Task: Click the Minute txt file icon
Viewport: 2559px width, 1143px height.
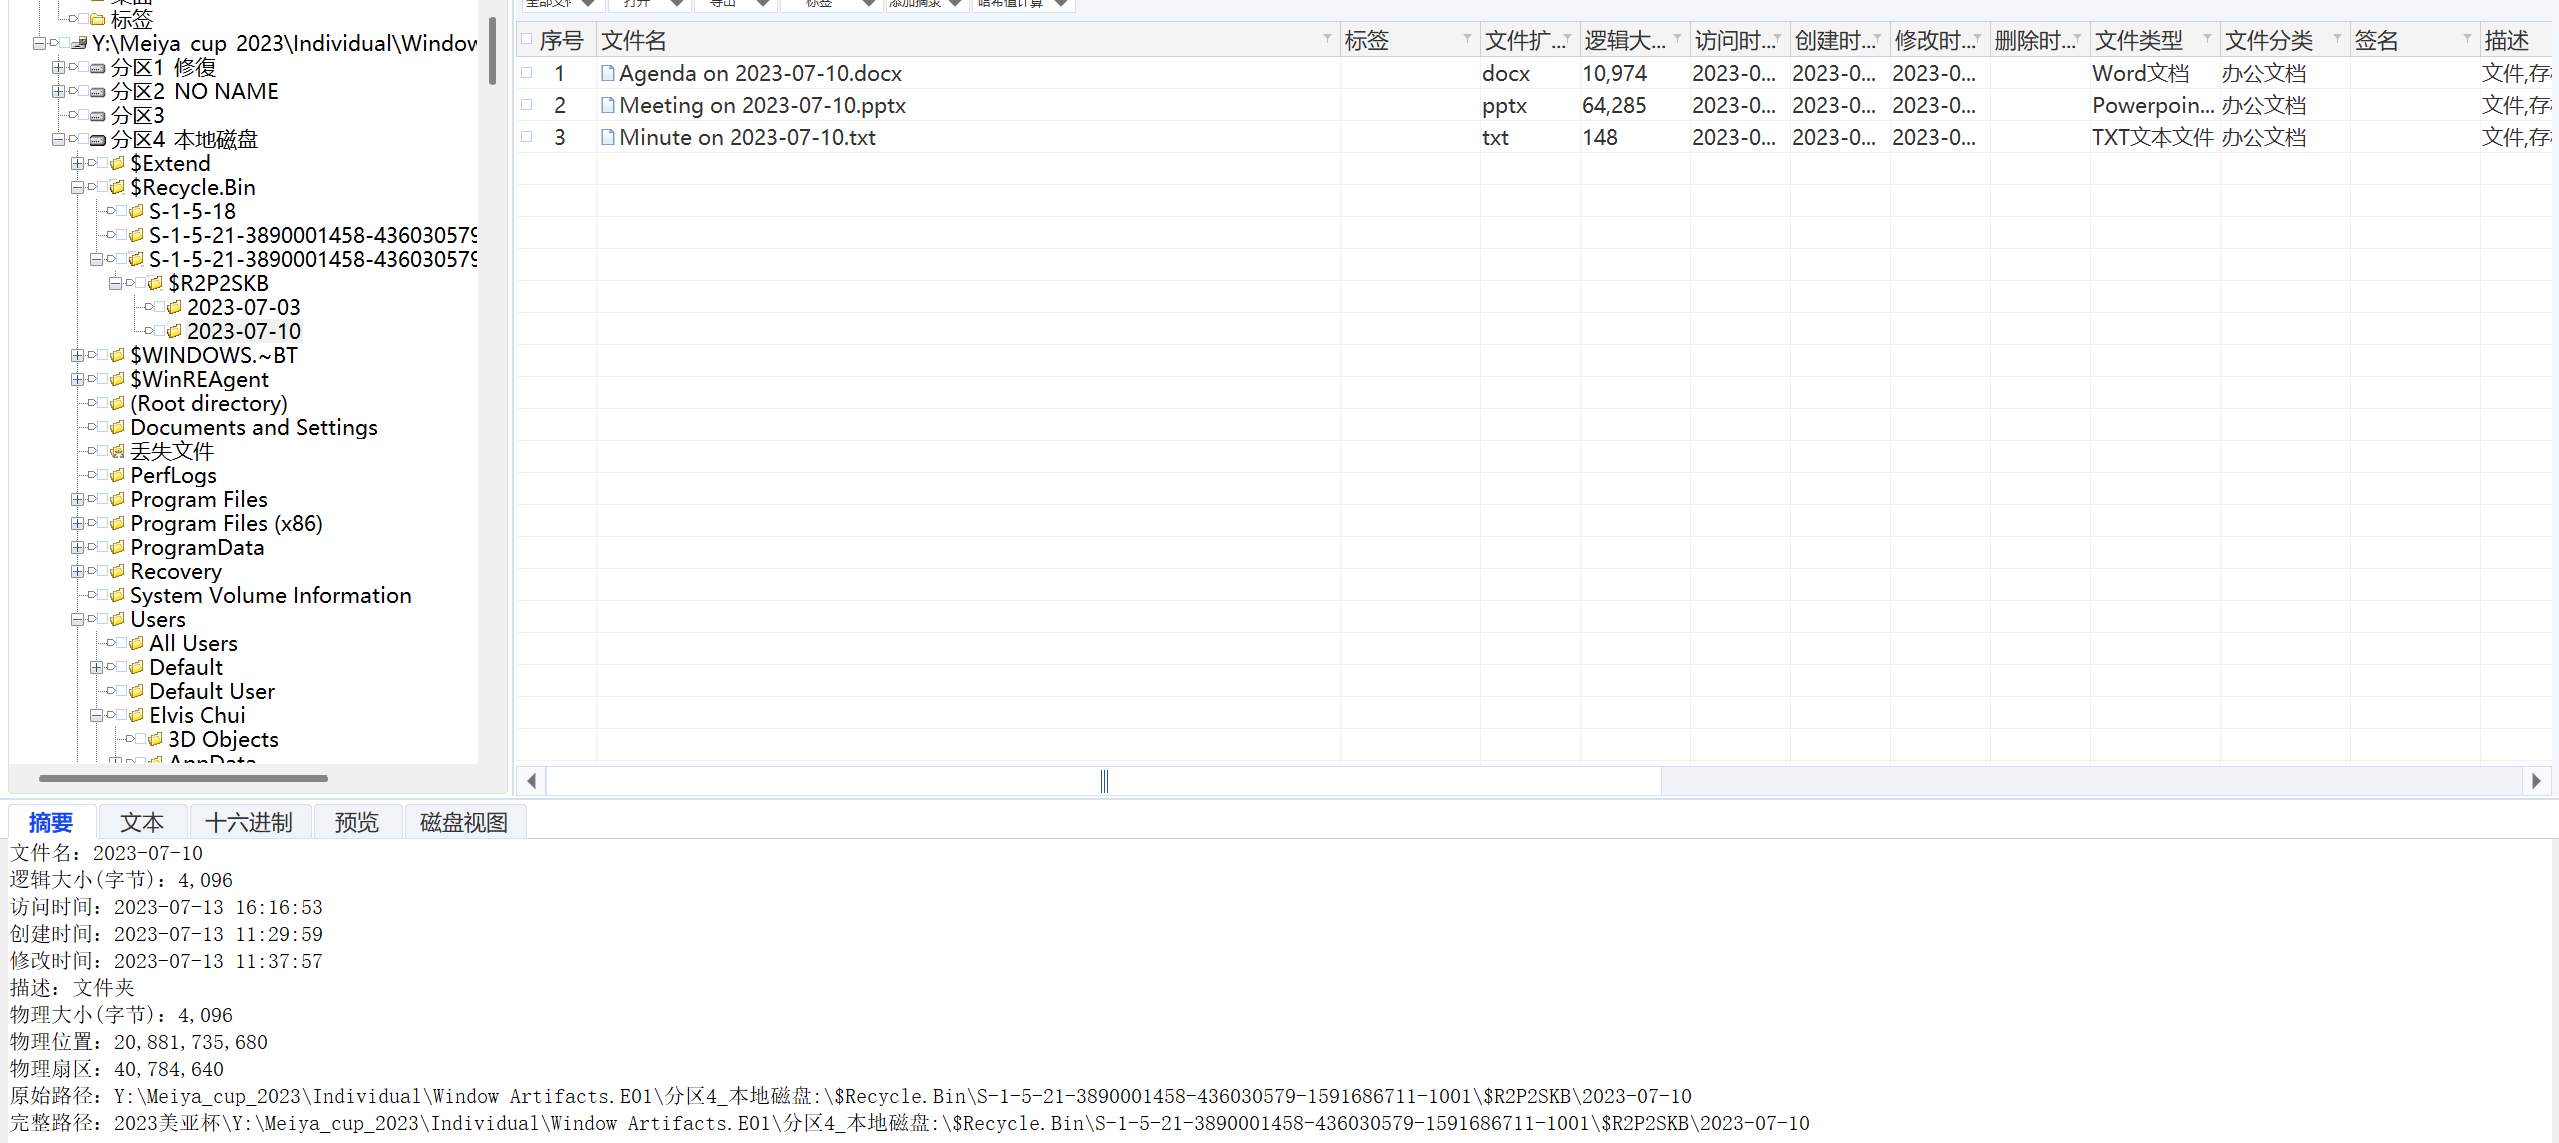Action: (607, 137)
